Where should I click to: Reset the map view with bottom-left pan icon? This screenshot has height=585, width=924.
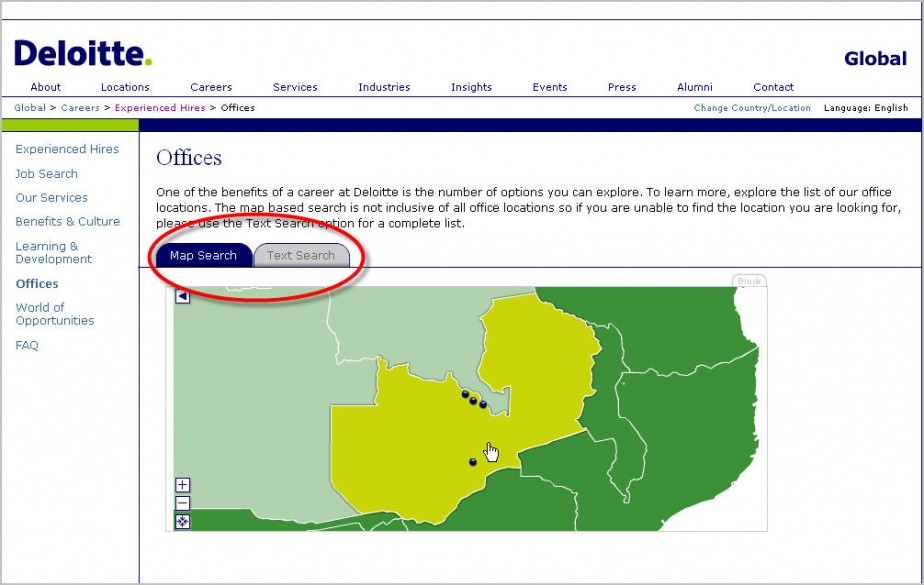tap(182, 521)
